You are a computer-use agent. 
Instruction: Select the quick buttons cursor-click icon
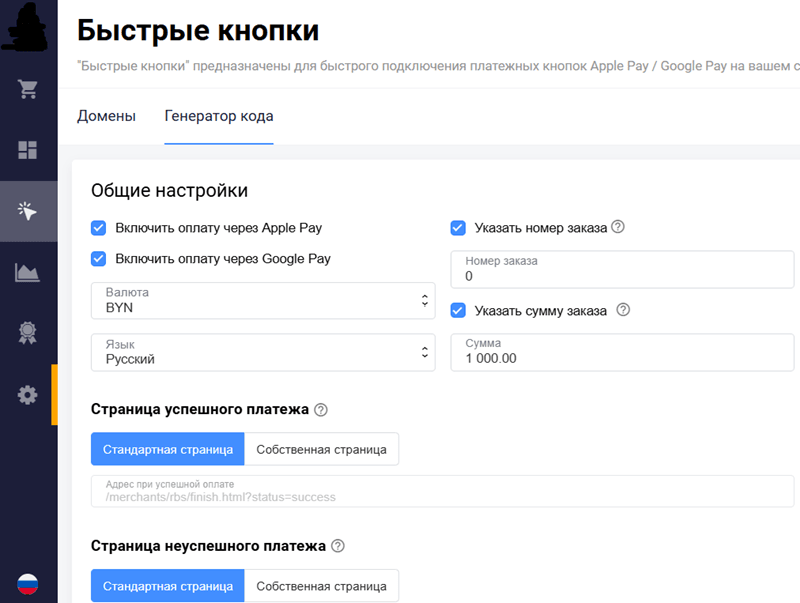point(28,211)
